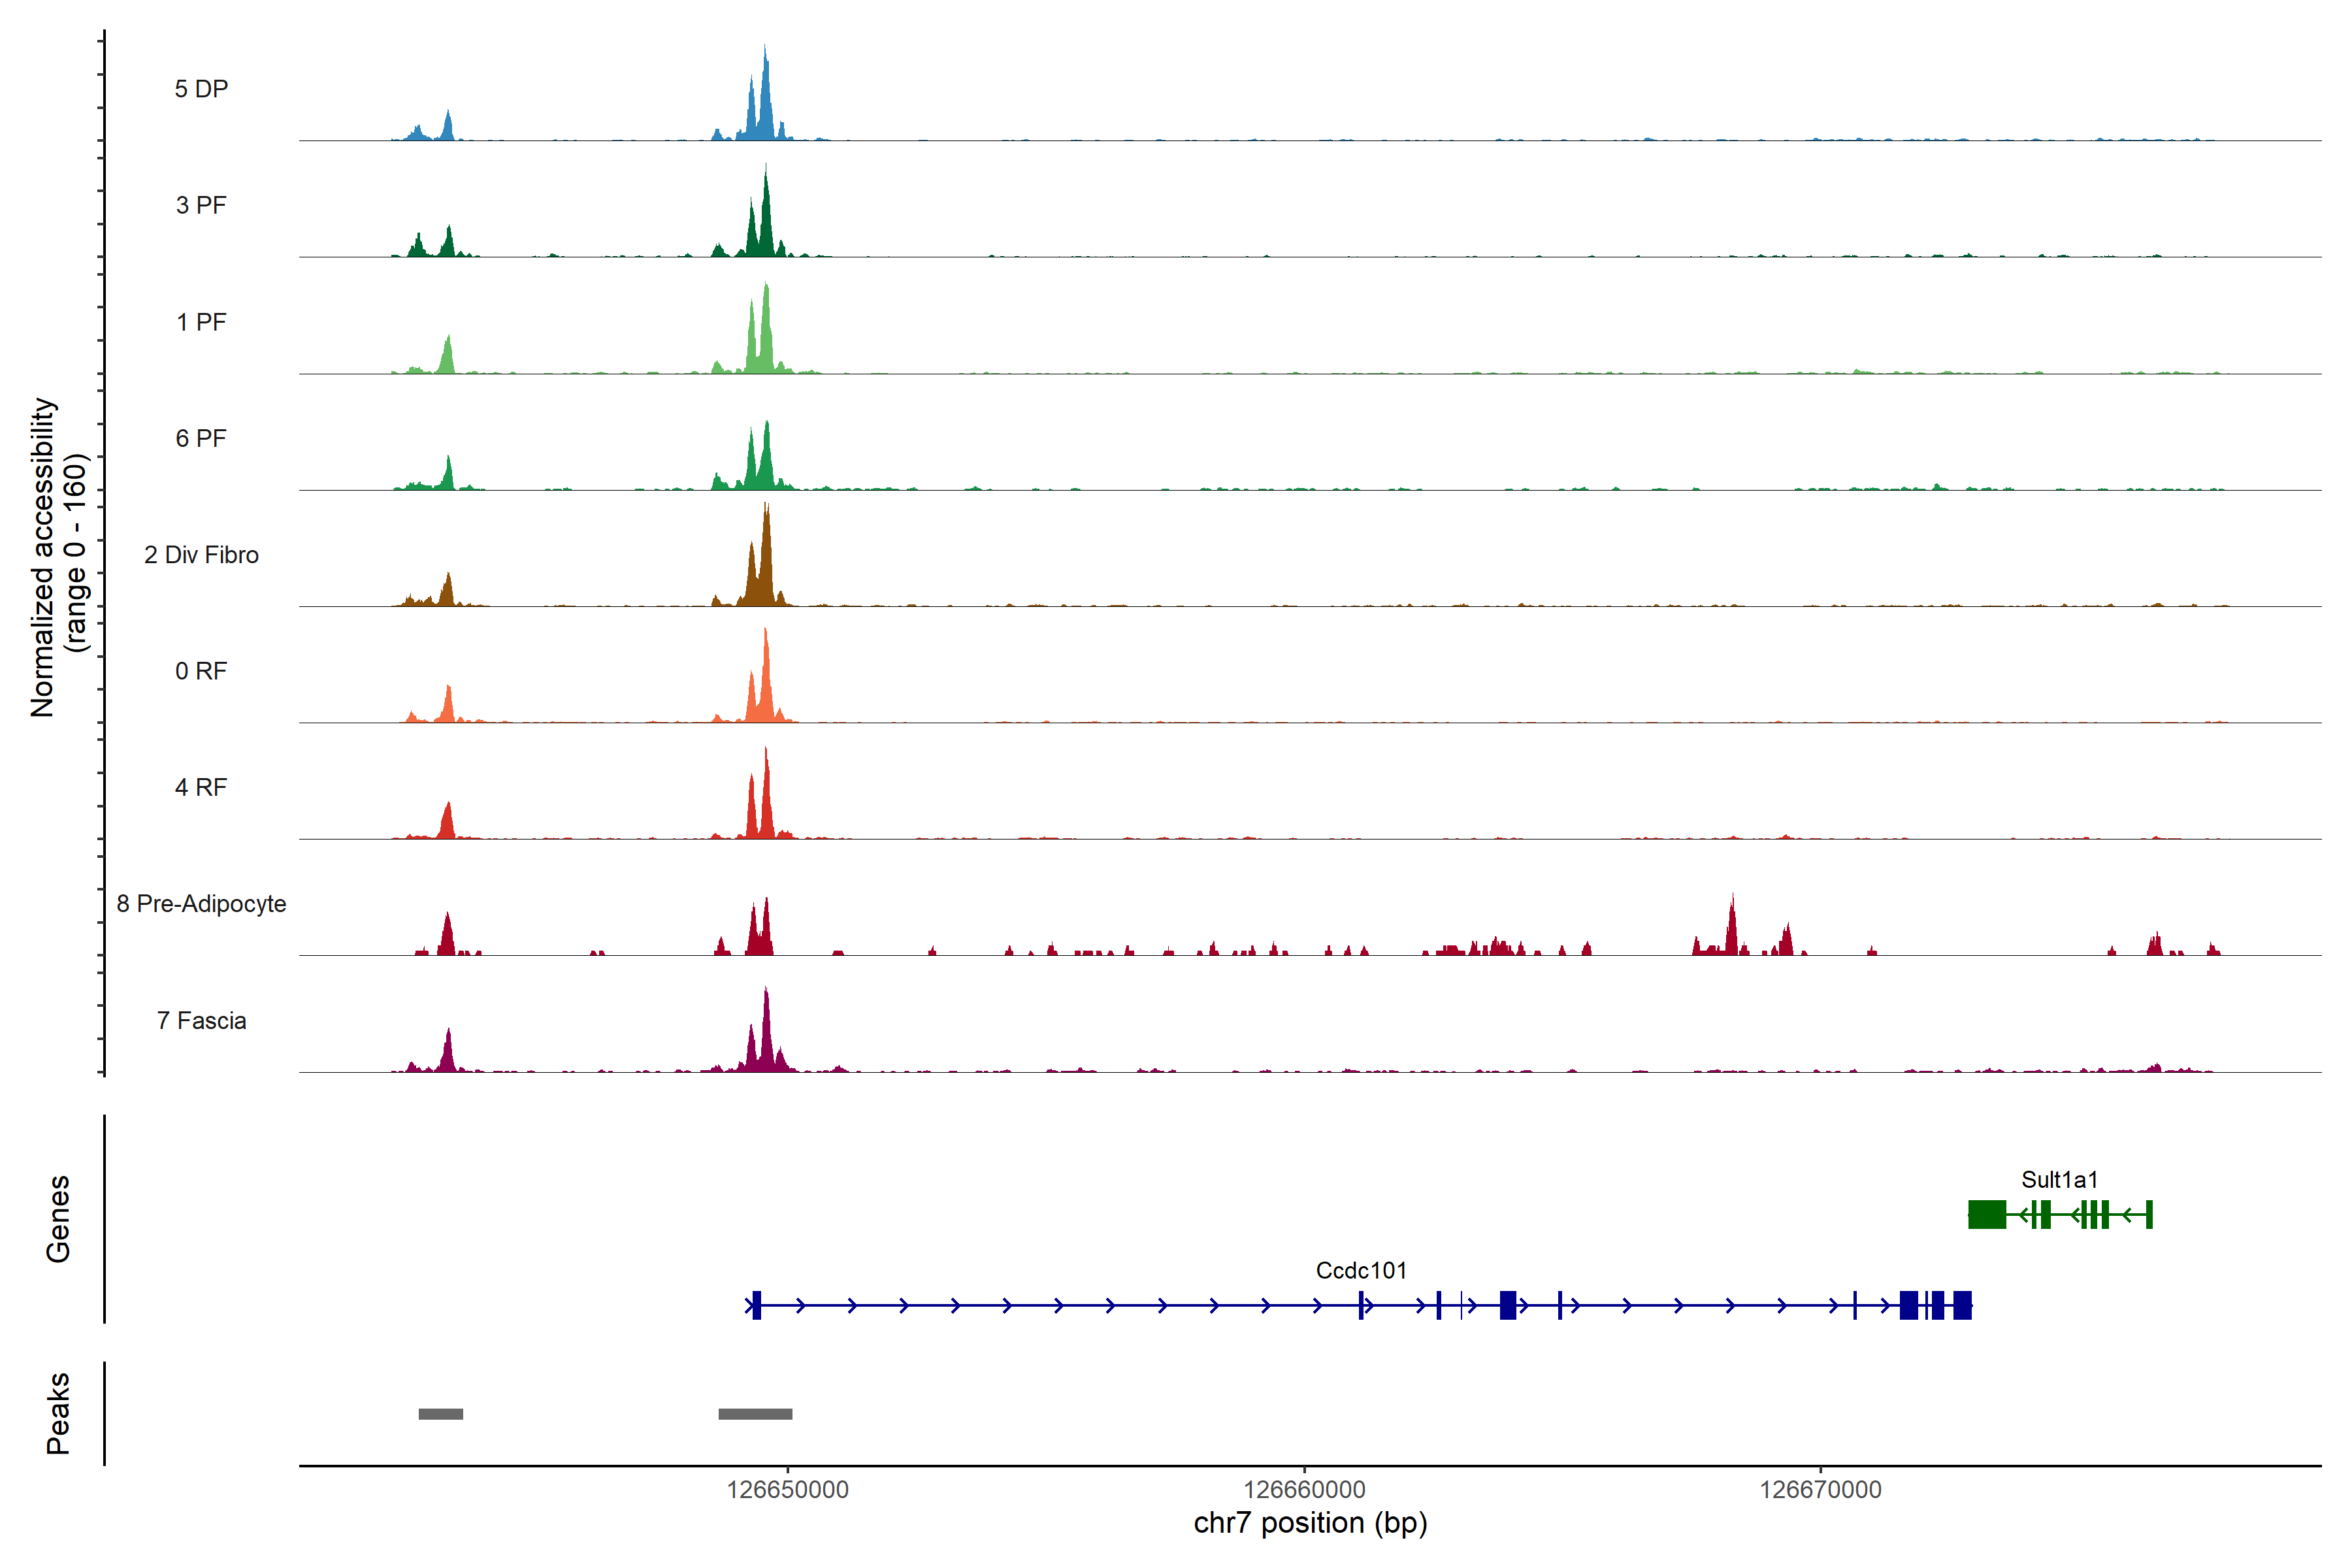Click the 8 Pre-Adipocyte track label
Screen dimensions: 2352x1568
pyautogui.click(x=201, y=903)
